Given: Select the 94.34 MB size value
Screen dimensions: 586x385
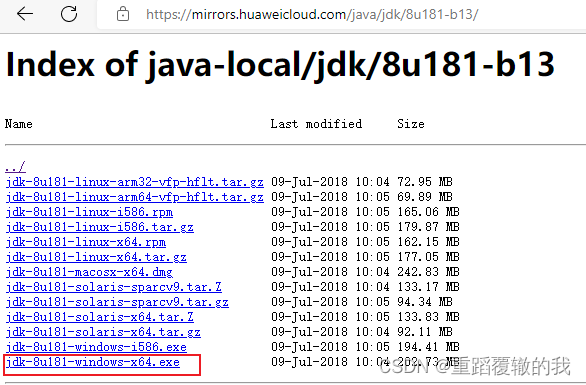Looking at the screenshot, I should [x=425, y=302].
